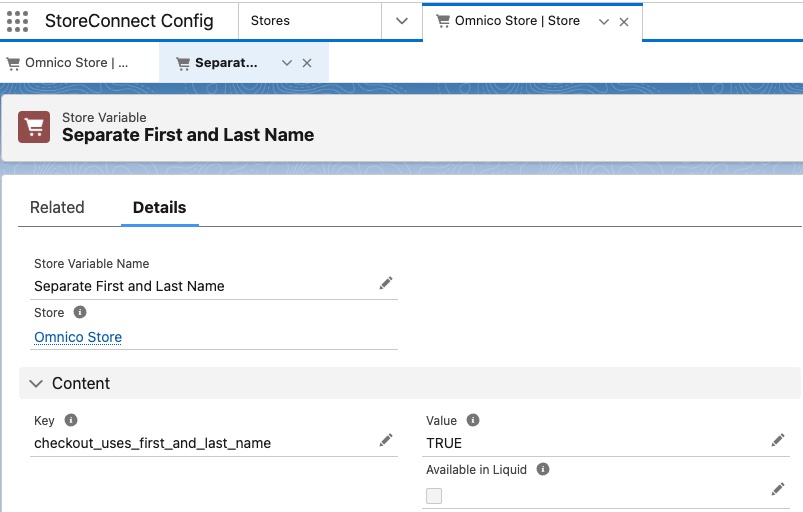Open the Separate subtab actions dropdown

click(x=287, y=63)
